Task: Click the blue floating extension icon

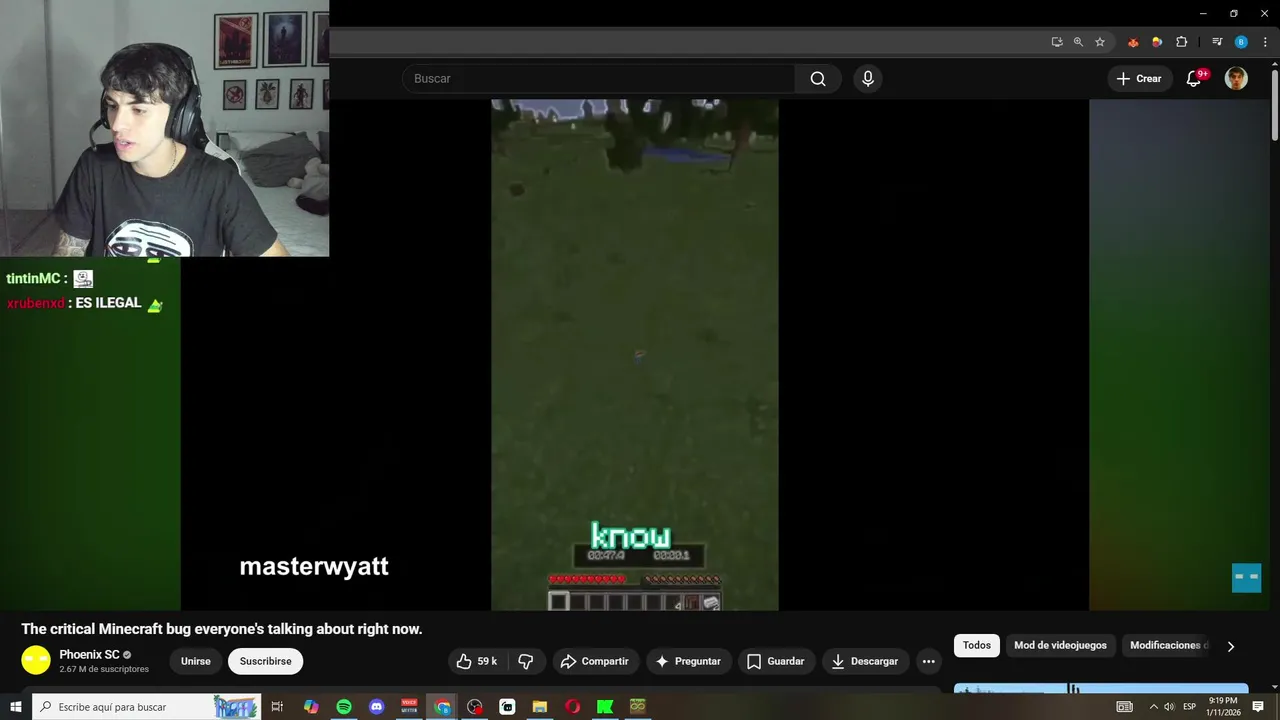Action: [1246, 578]
